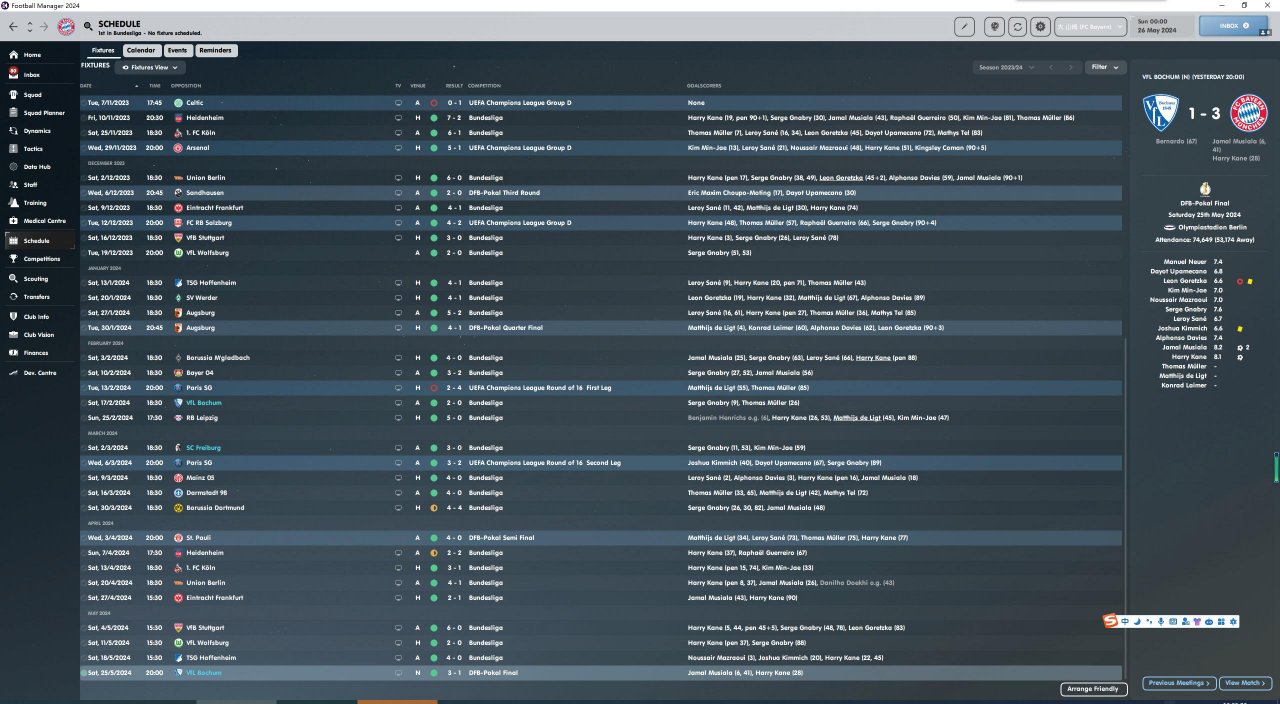The image size is (1280, 704).
Task: Click the View Match button
Action: pyautogui.click(x=1245, y=683)
